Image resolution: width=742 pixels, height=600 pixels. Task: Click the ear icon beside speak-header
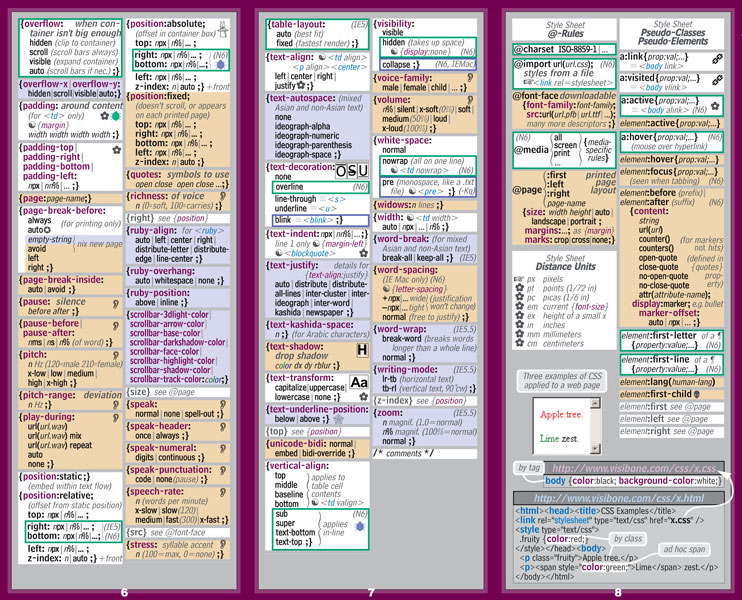point(222,427)
